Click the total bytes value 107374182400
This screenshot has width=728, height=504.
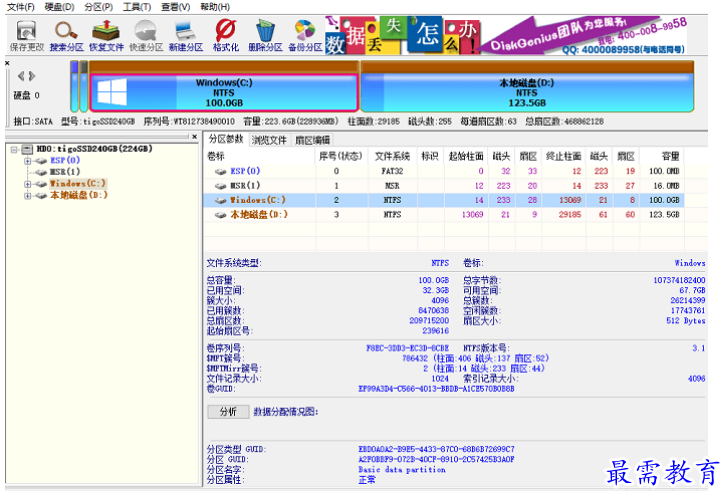pyautogui.click(x=679, y=280)
